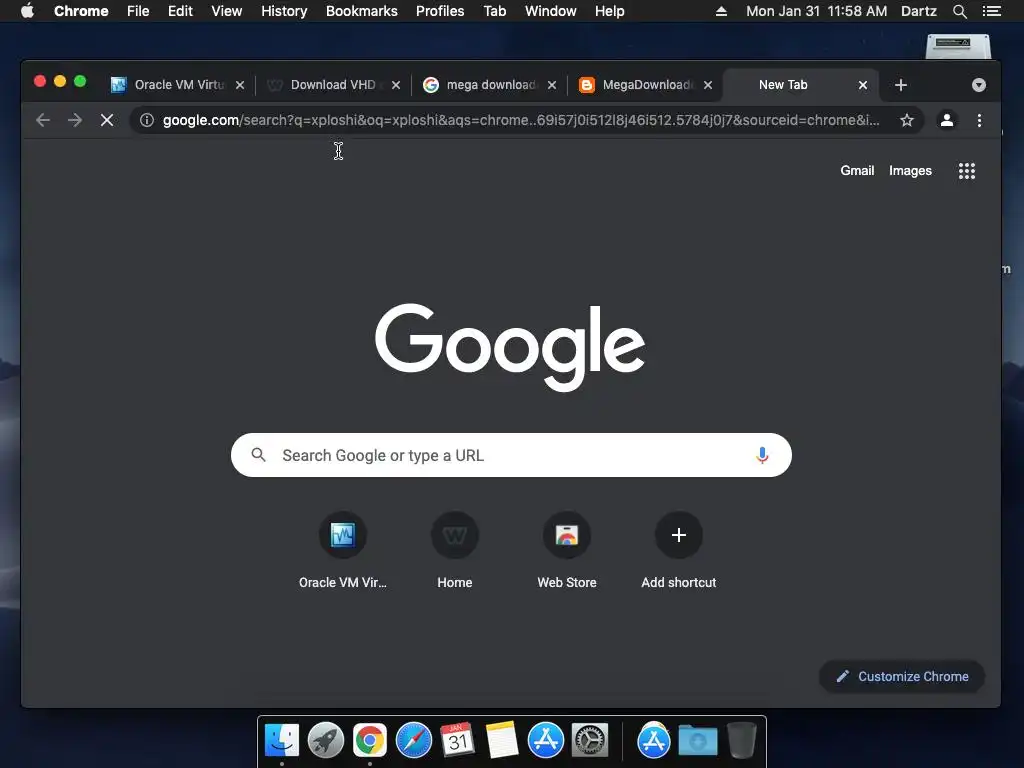Start voice search with the microphone

pyautogui.click(x=762, y=455)
